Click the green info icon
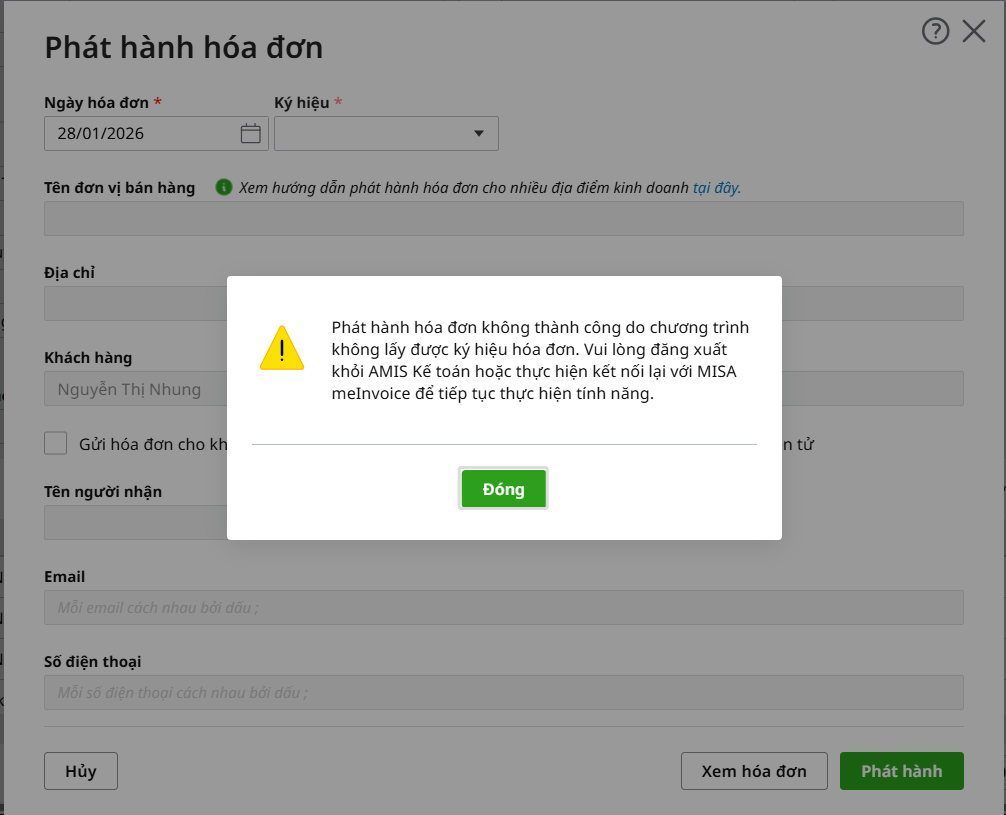This screenshot has height=815, width=1006. point(224,187)
